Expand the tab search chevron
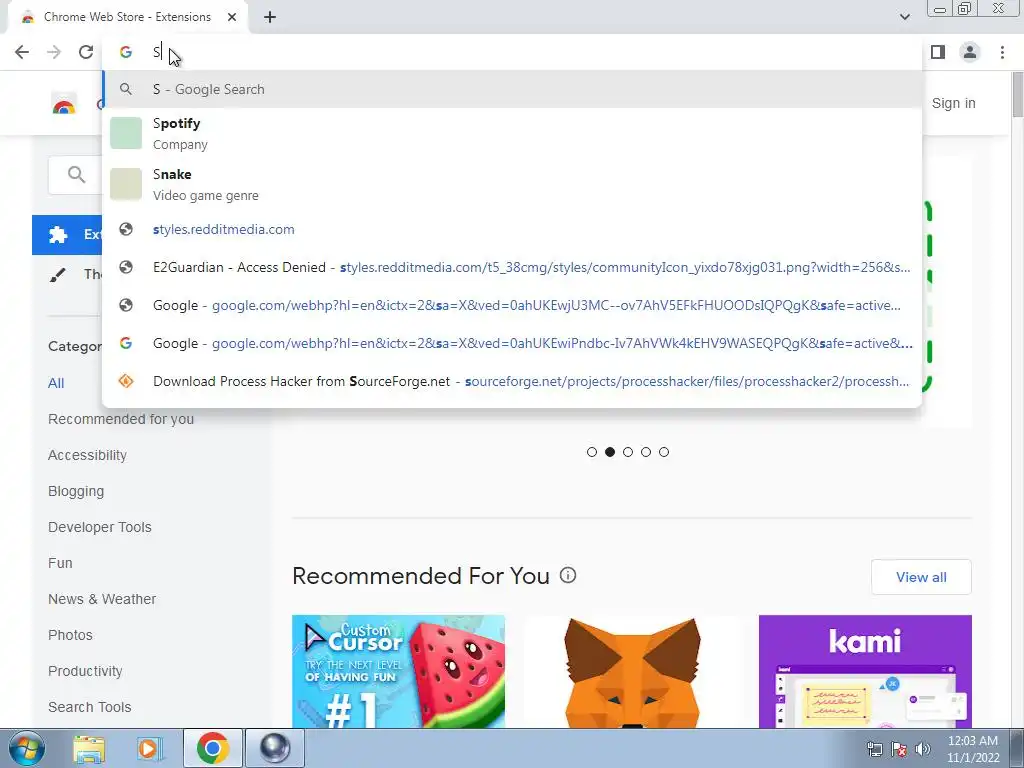 (x=904, y=17)
